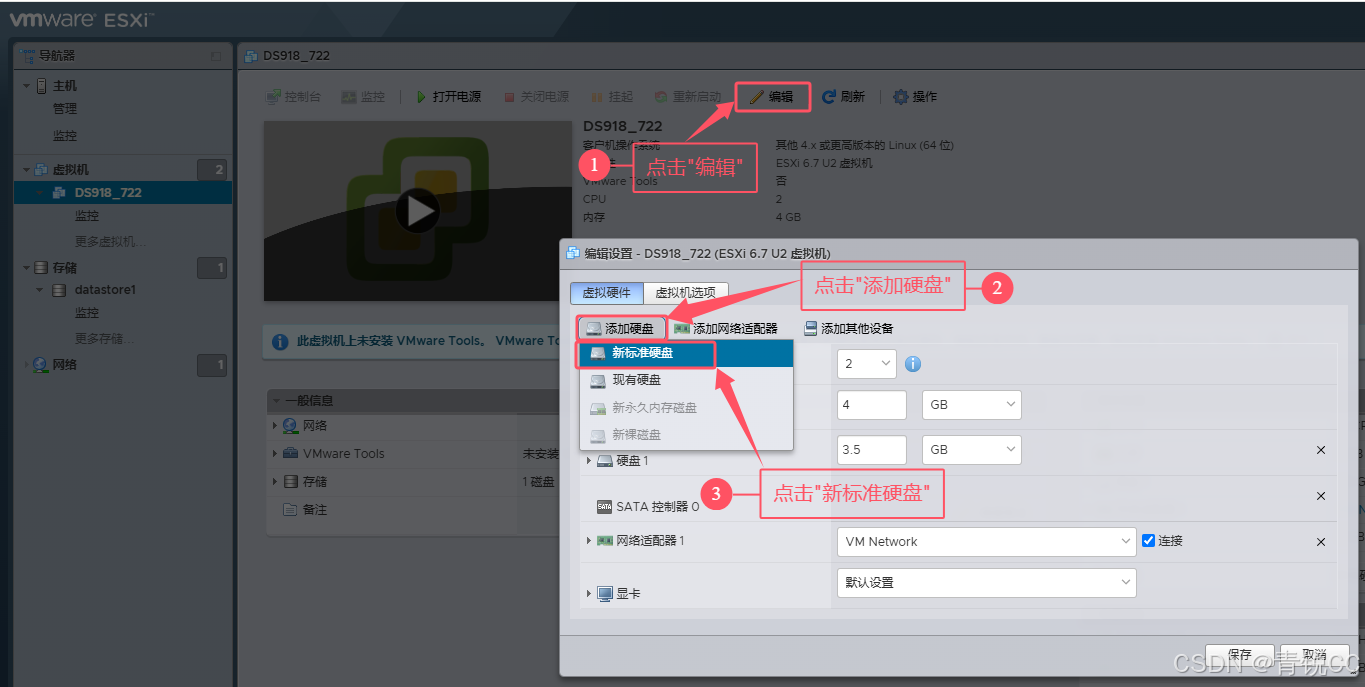
Task: Toggle the network Connect checkbox
Action: coord(1148,541)
